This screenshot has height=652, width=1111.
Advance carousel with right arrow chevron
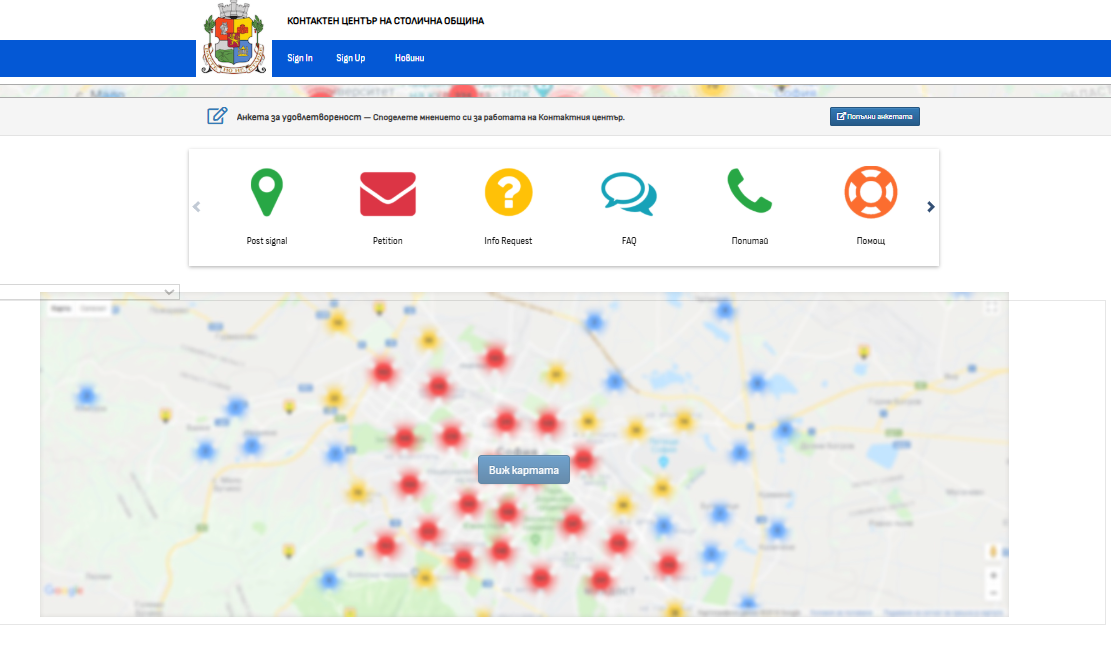930,207
